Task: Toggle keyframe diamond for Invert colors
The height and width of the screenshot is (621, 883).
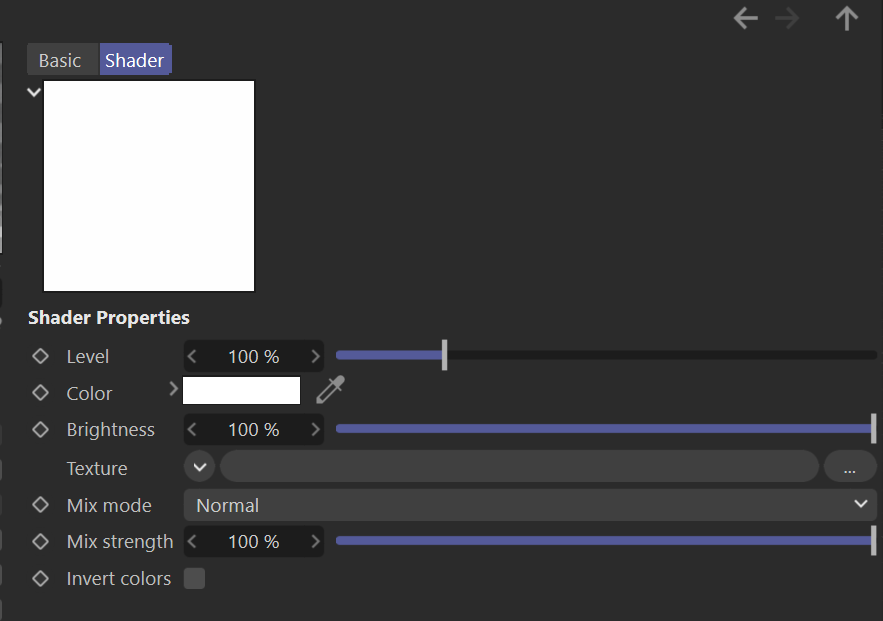Action: coord(41,578)
